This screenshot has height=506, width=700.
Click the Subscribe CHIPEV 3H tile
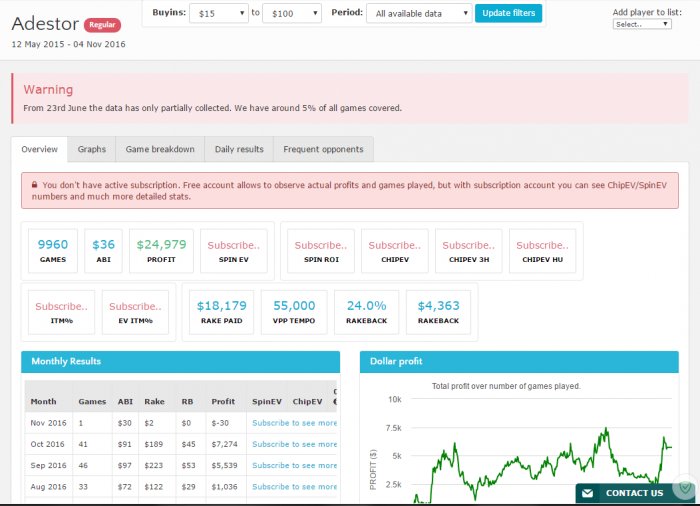(x=469, y=251)
